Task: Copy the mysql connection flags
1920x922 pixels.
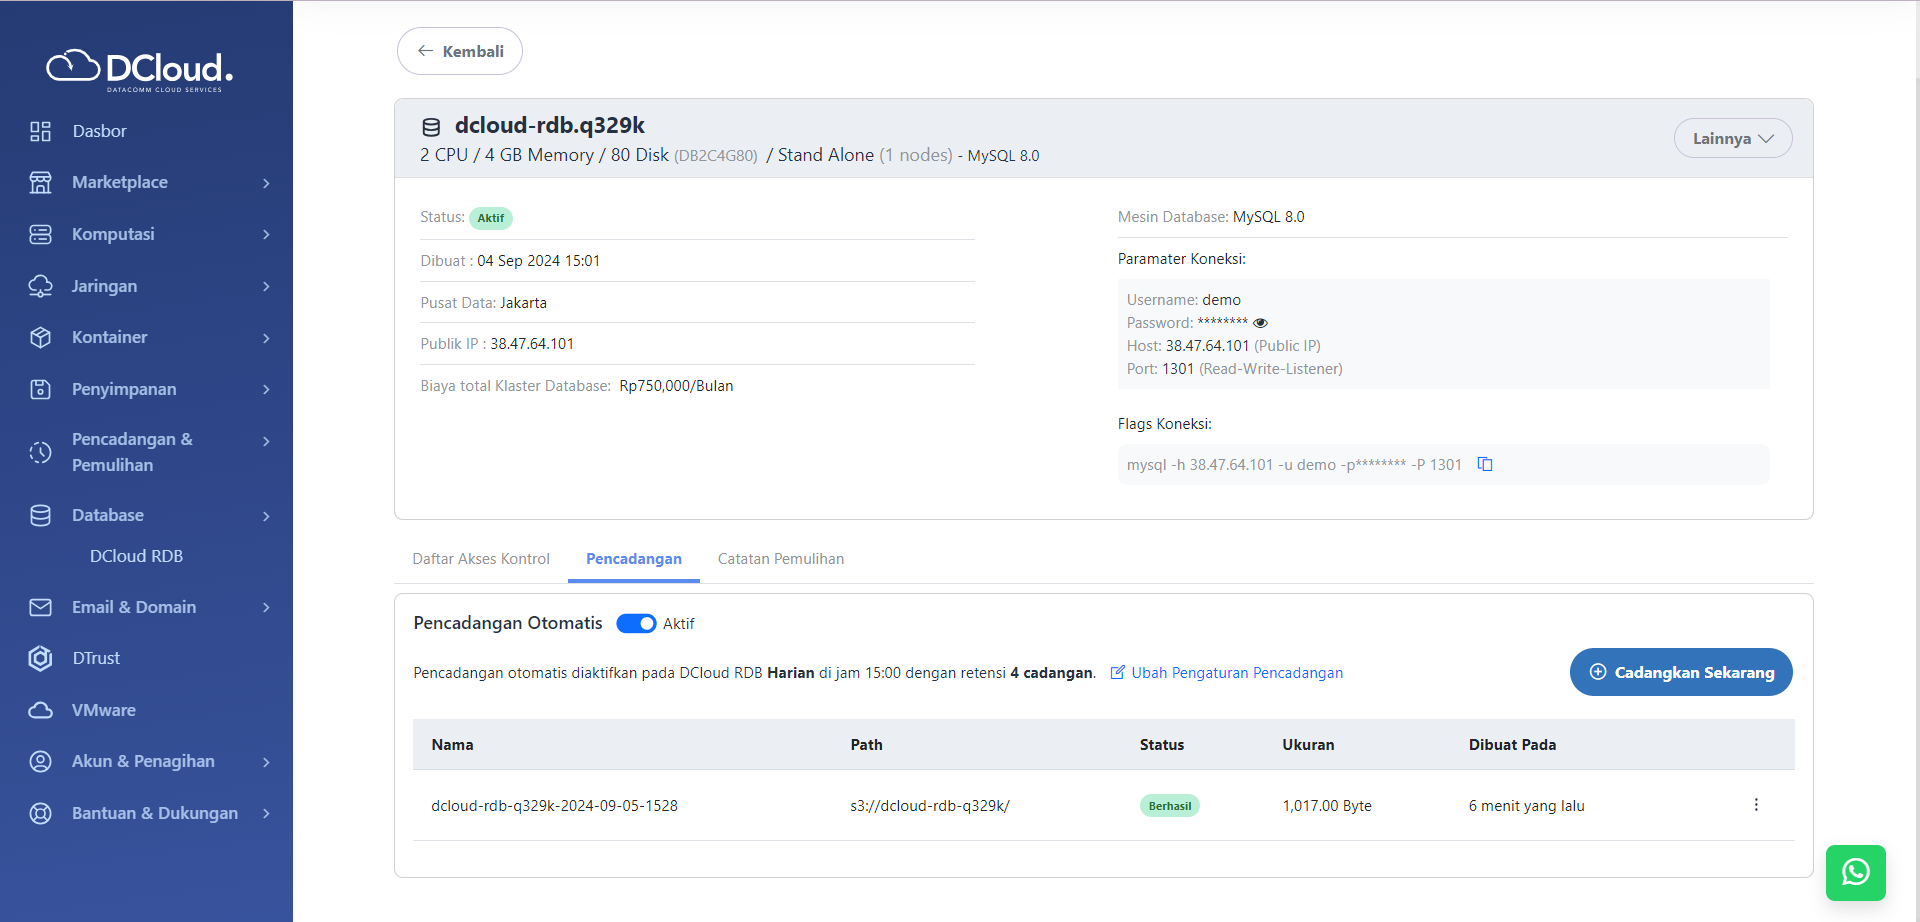Action: (1485, 464)
